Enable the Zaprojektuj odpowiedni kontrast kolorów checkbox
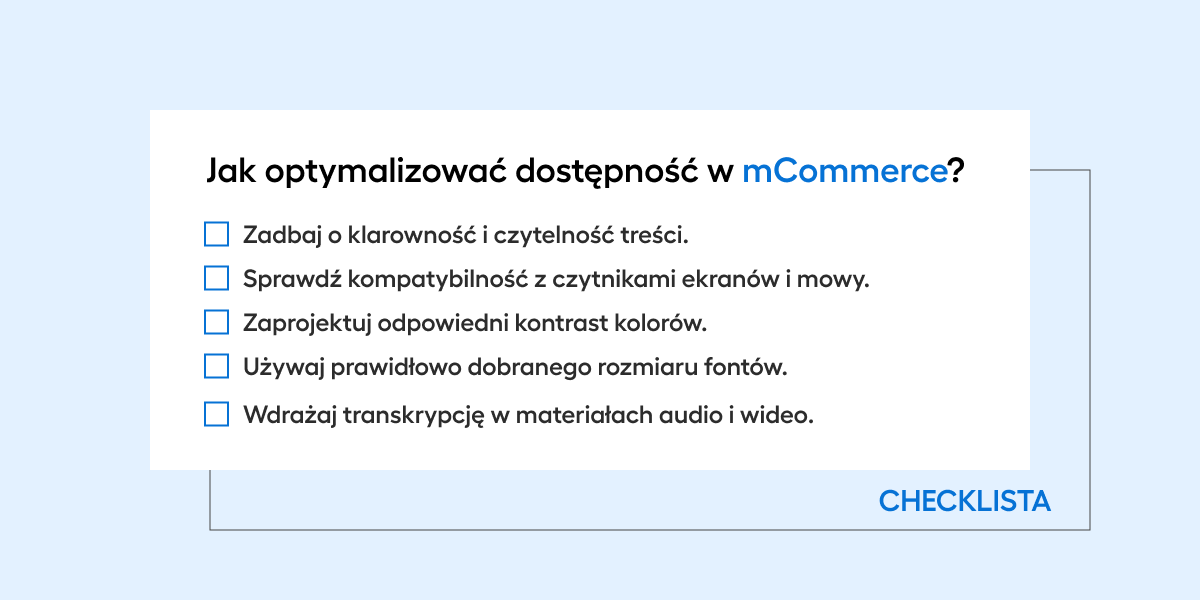The image size is (1200, 600). pyautogui.click(x=217, y=322)
